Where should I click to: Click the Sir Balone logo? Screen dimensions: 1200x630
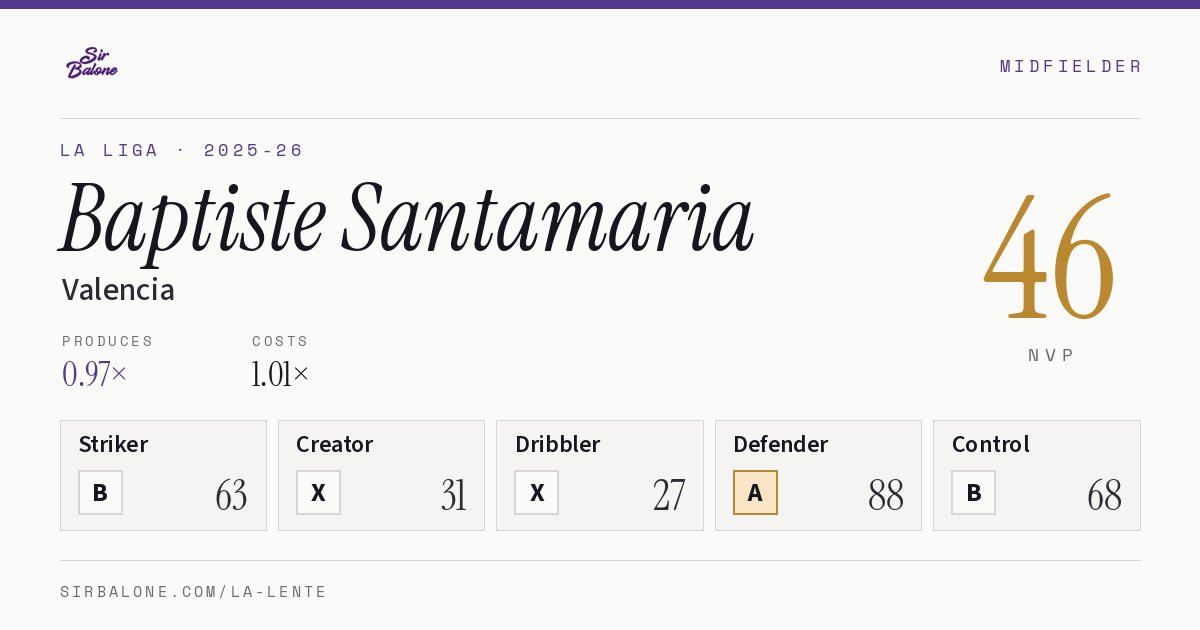pos(92,63)
